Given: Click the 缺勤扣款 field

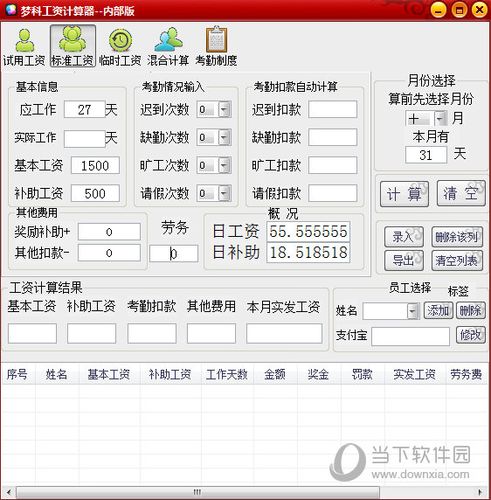Looking at the screenshot, I should [x=332, y=137].
